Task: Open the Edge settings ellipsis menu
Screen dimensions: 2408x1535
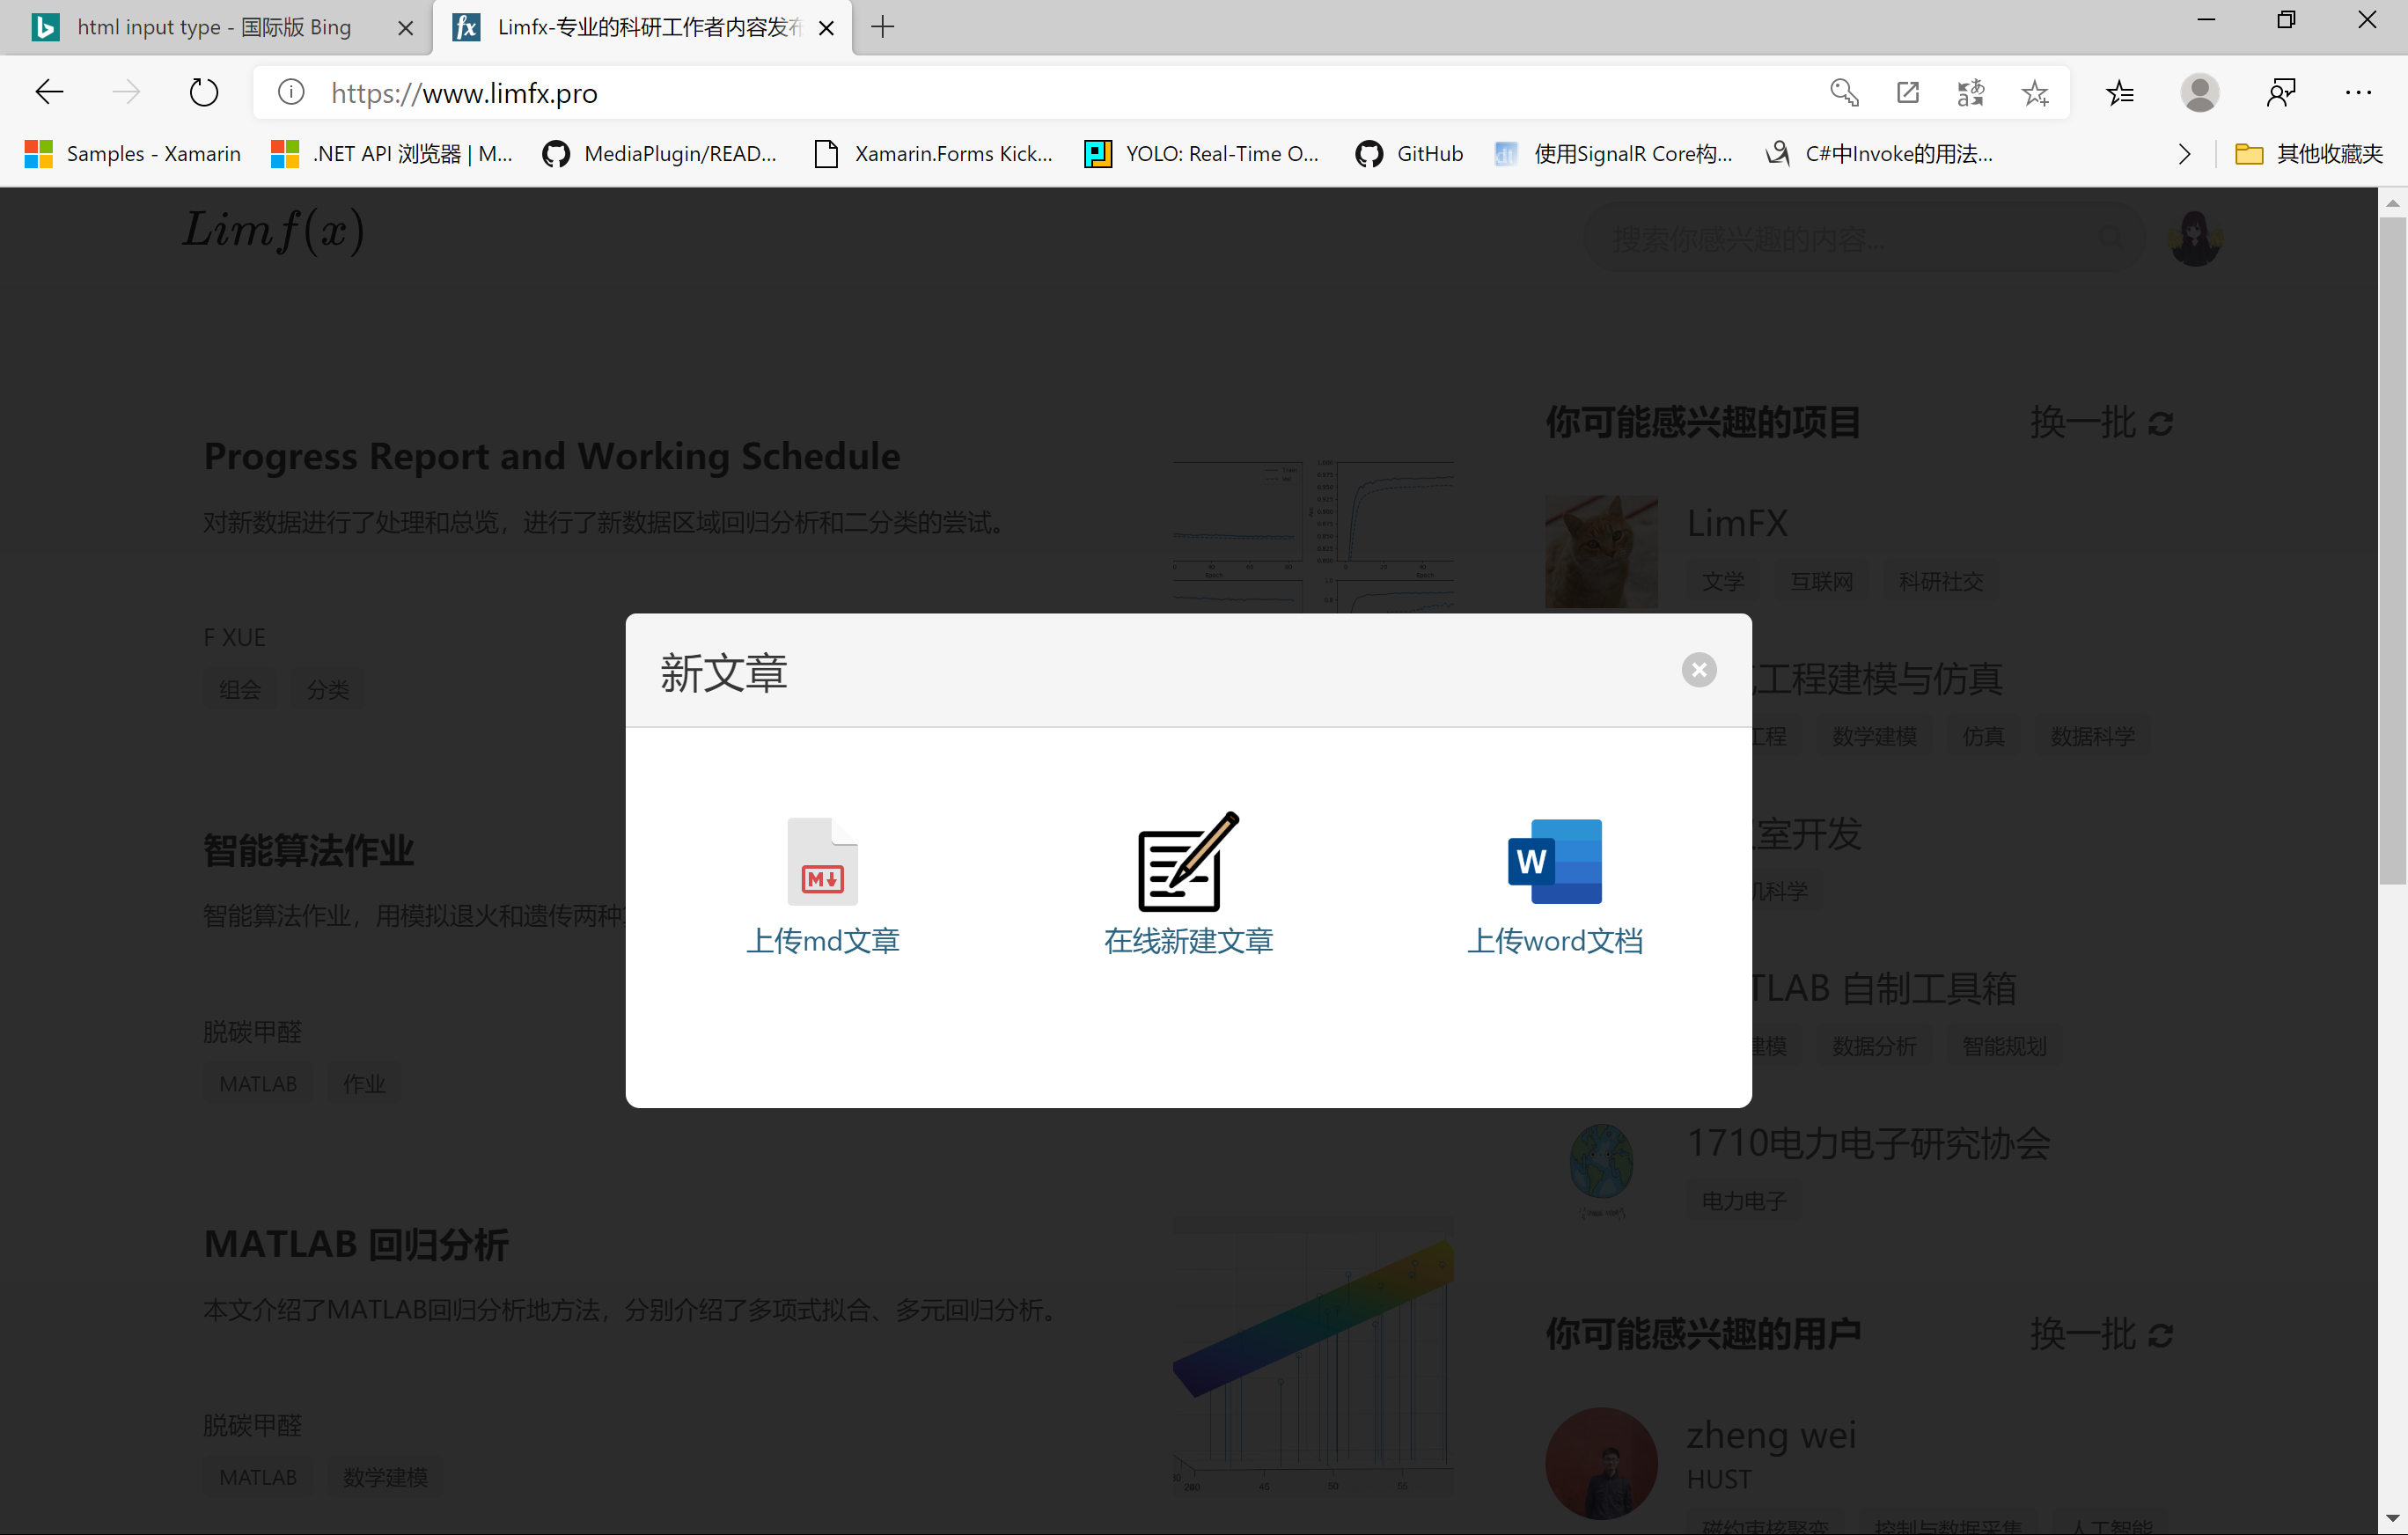Action: click(x=2358, y=93)
